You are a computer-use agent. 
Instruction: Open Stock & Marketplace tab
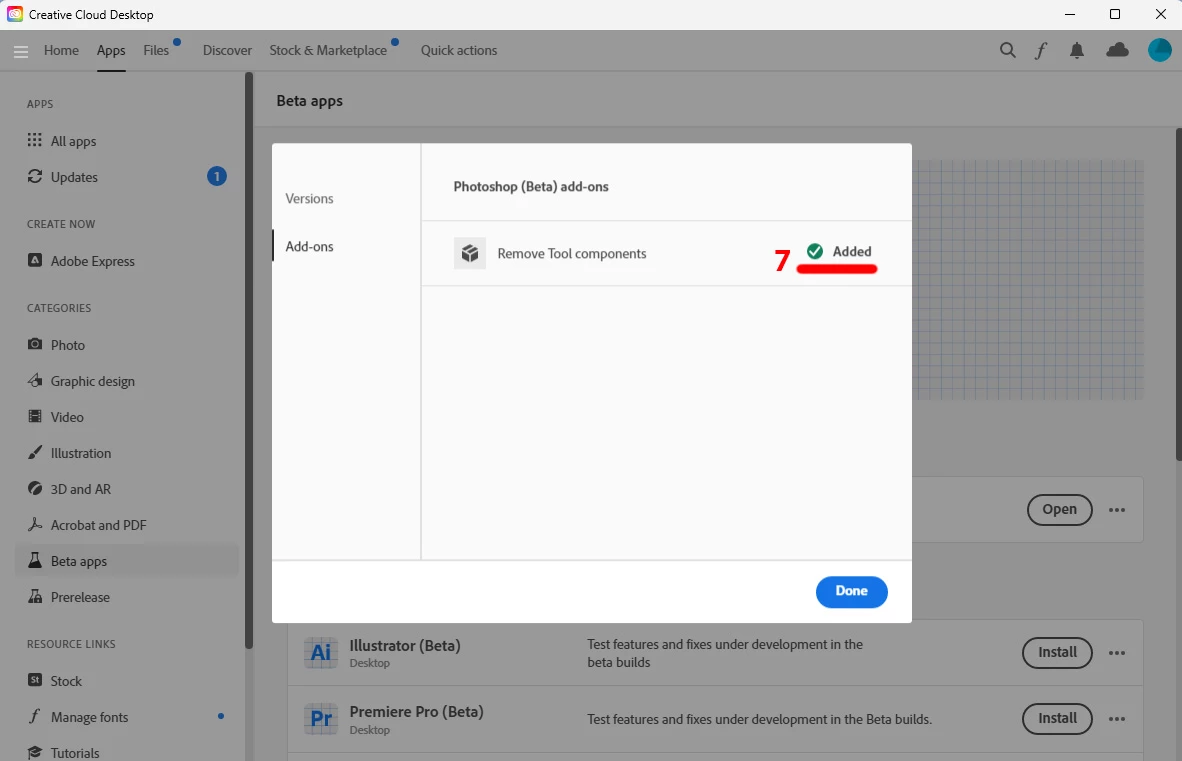(328, 50)
